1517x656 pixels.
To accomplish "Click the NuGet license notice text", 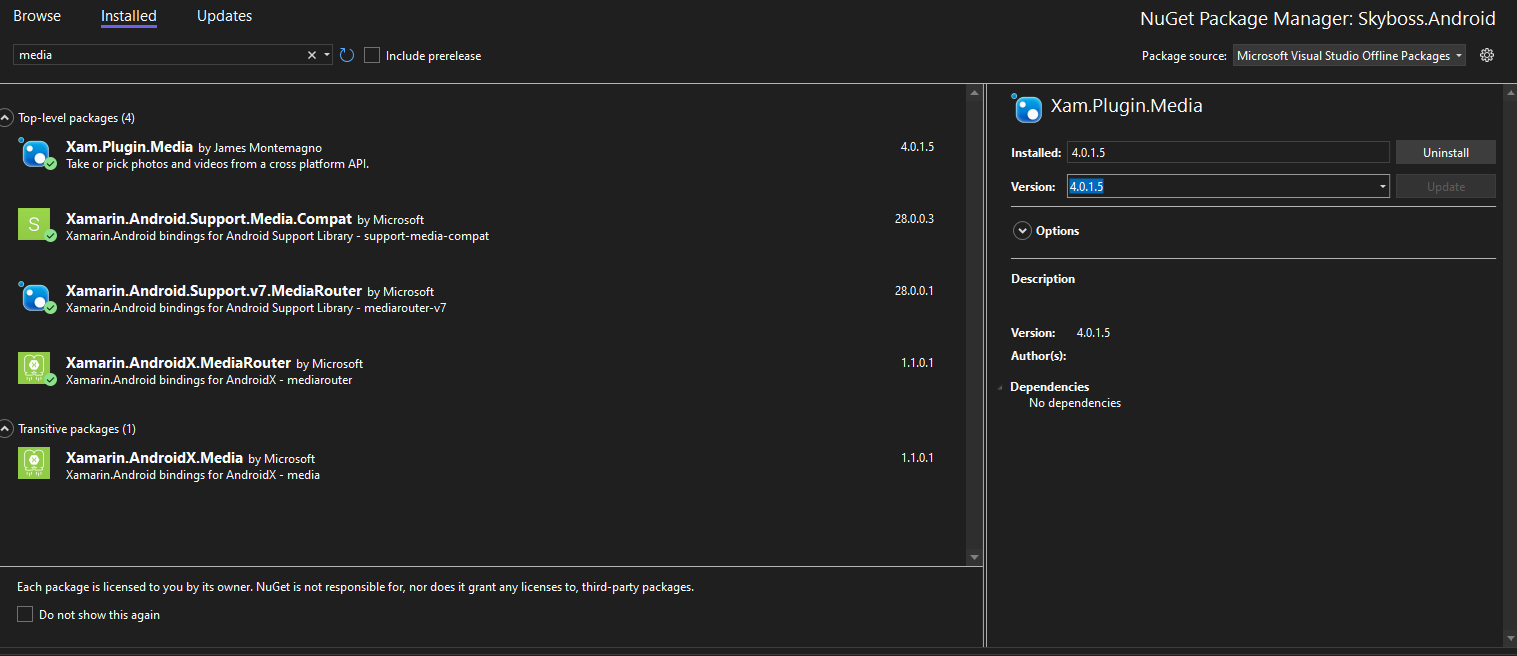I will pos(356,587).
